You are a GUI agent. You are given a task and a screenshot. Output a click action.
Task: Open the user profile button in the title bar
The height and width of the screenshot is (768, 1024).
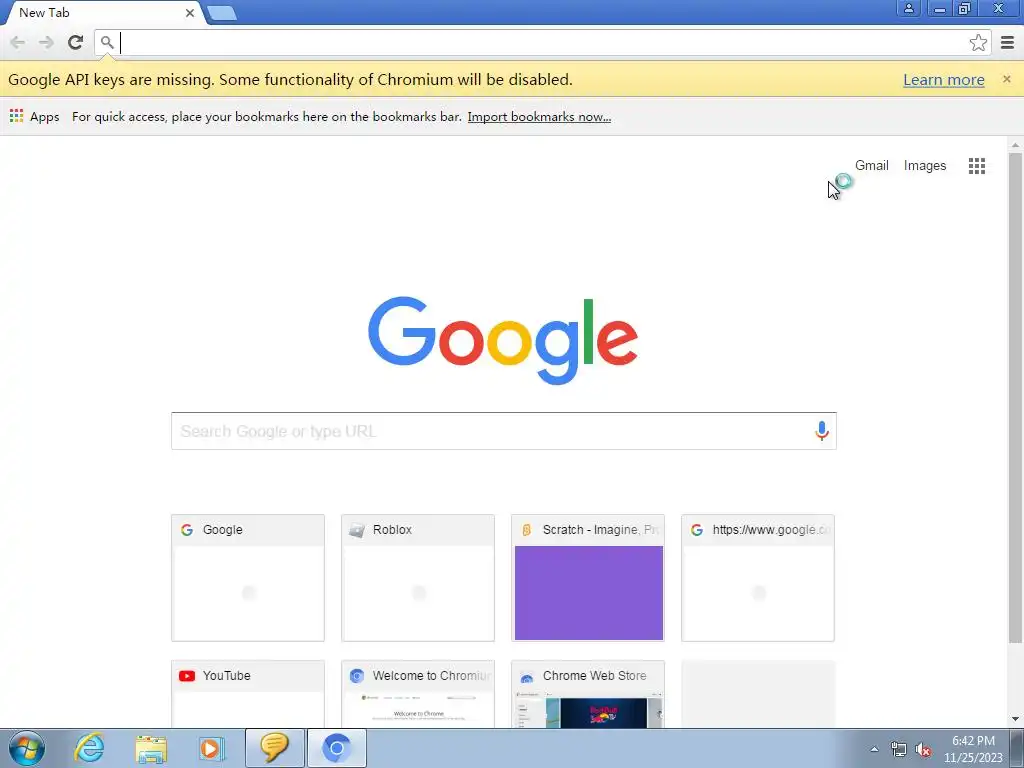[x=908, y=8]
